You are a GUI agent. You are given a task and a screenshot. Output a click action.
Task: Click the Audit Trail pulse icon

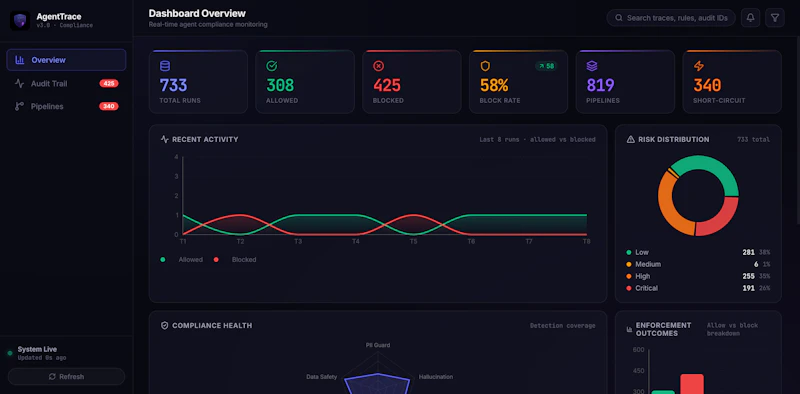point(19,83)
